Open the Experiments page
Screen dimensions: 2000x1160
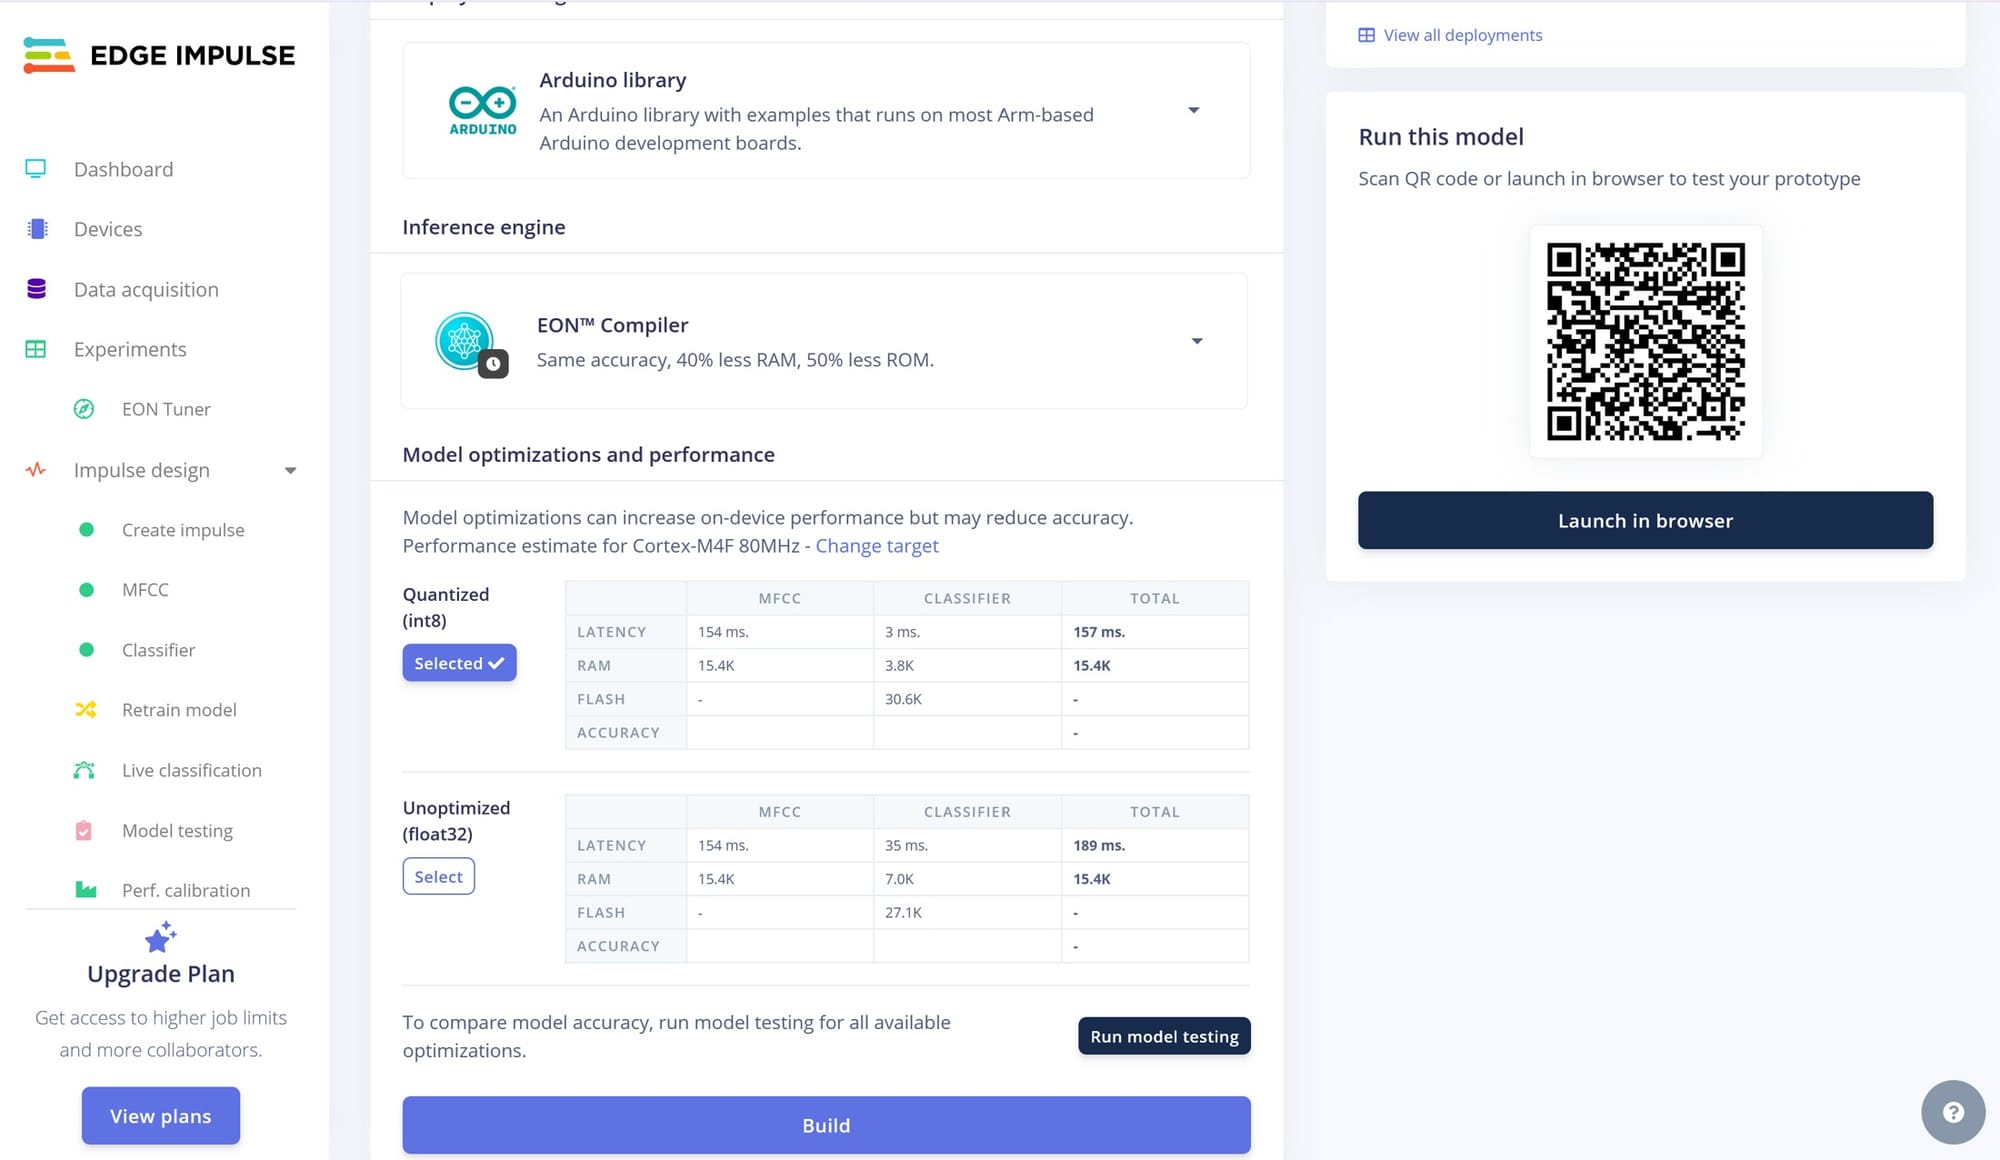[x=130, y=349]
